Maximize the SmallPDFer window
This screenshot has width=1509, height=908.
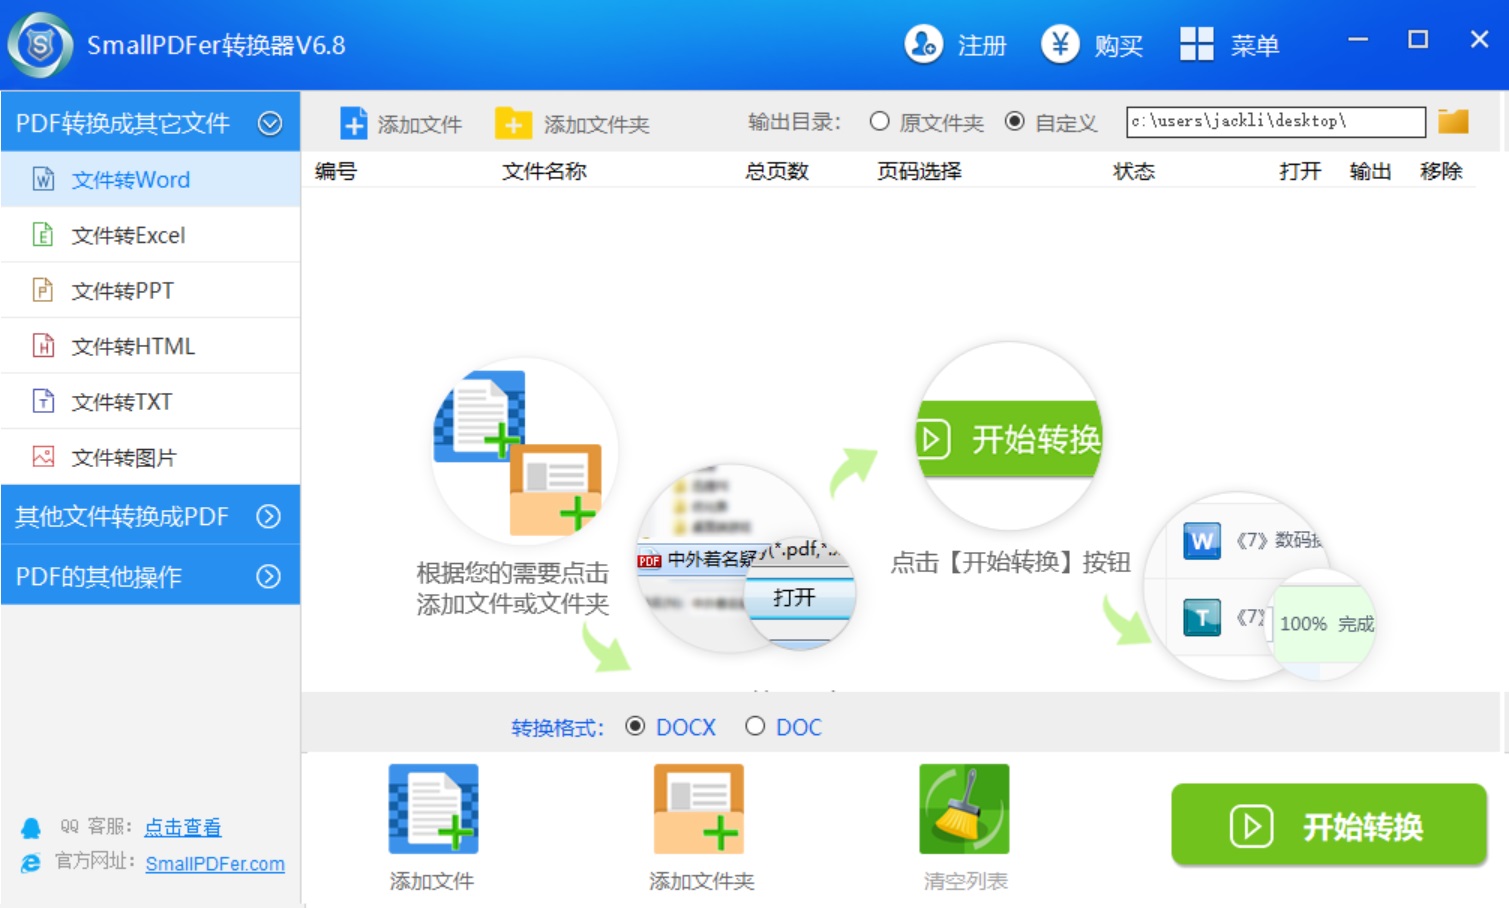(1417, 39)
